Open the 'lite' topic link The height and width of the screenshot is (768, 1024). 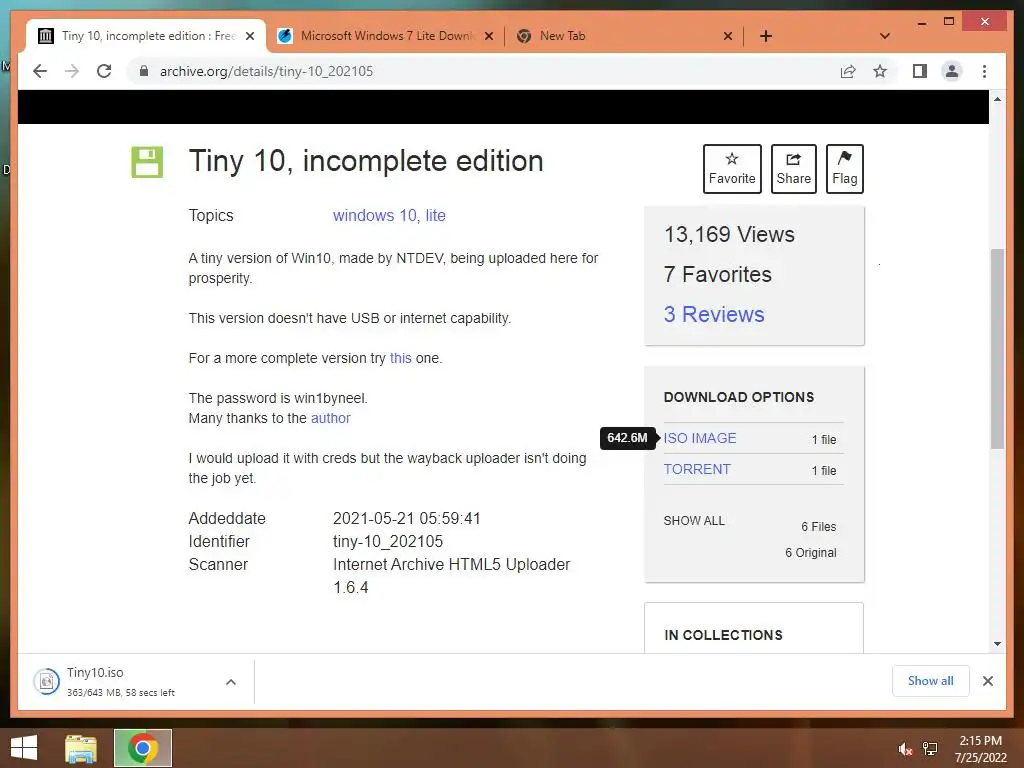click(x=436, y=216)
